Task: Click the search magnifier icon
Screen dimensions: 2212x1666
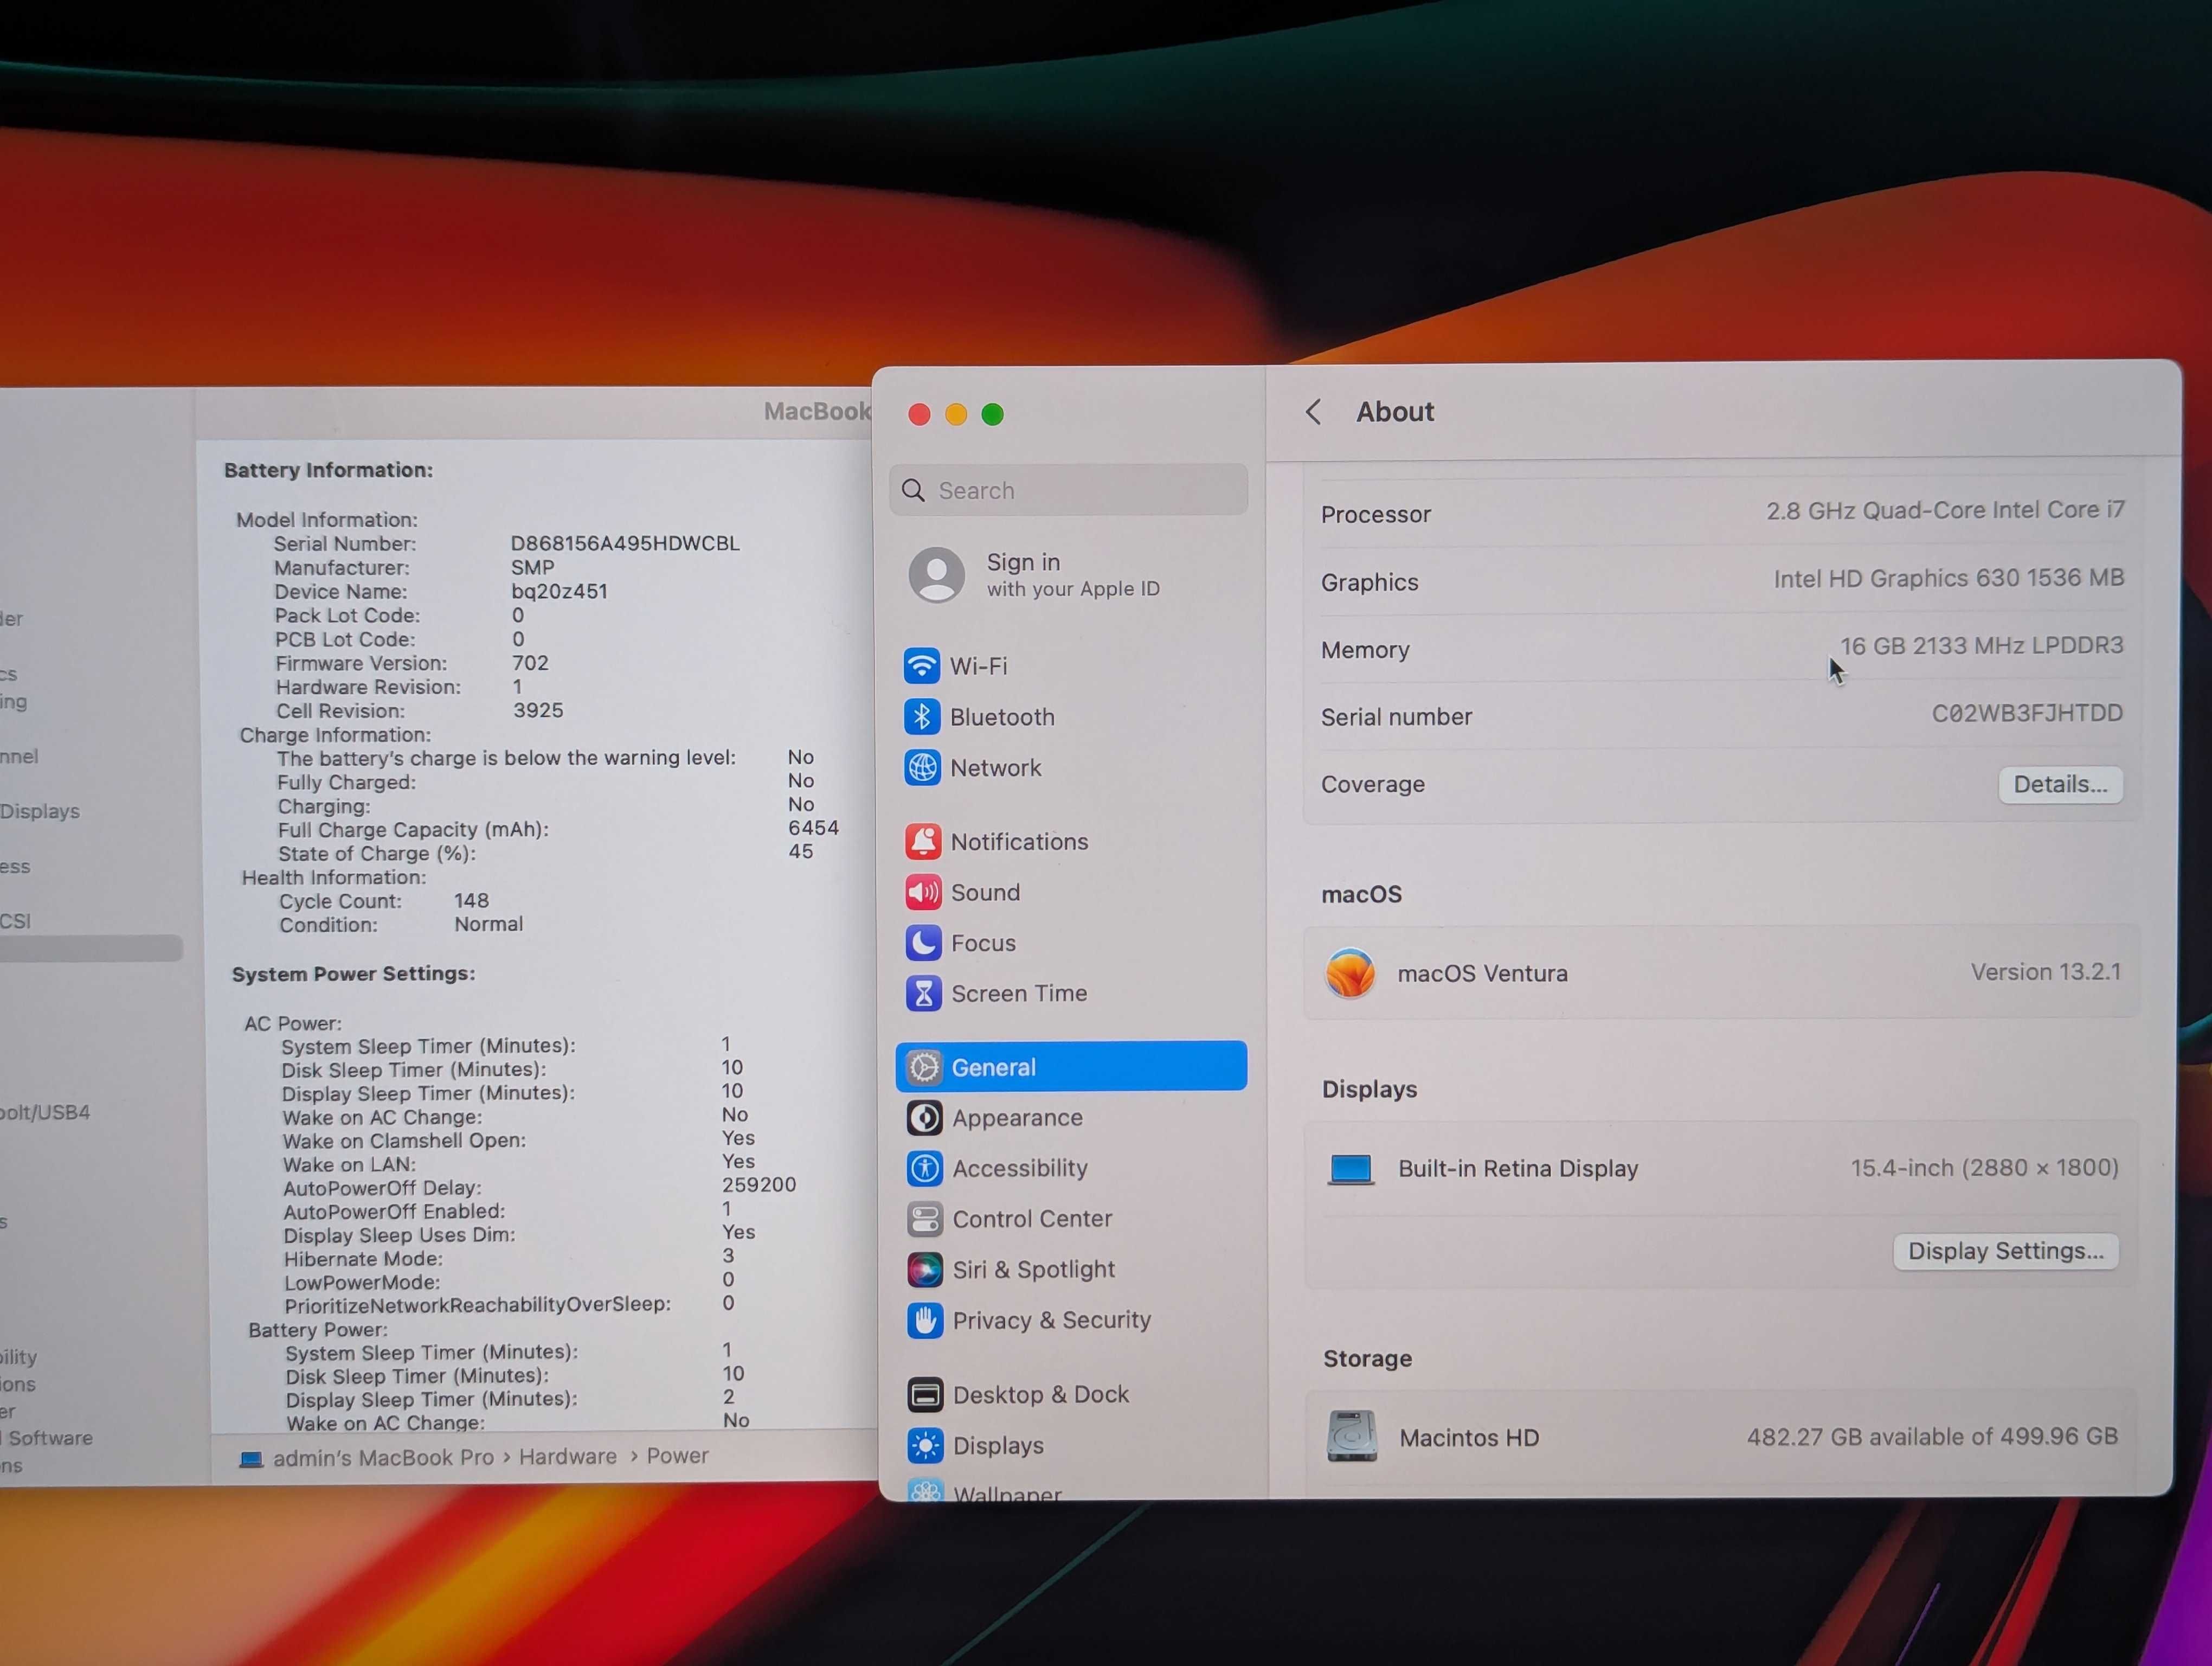Action: click(913, 490)
